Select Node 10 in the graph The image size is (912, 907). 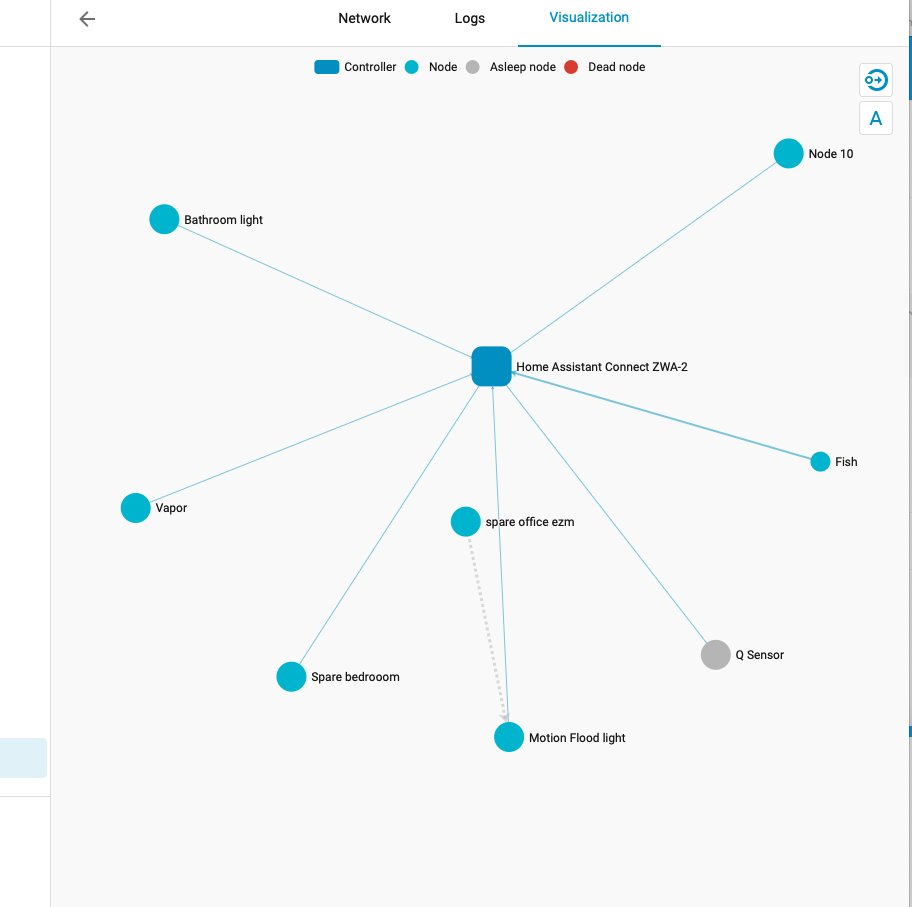pos(788,153)
